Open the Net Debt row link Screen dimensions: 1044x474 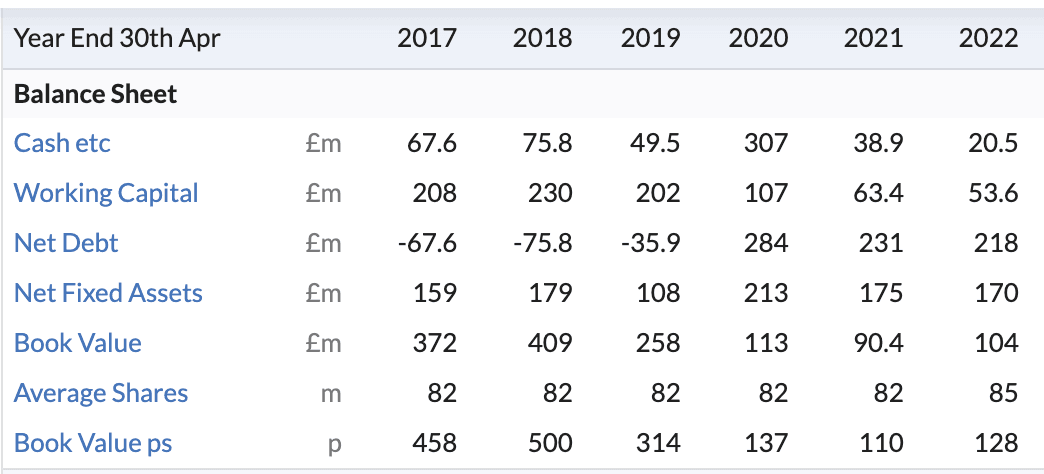66,243
